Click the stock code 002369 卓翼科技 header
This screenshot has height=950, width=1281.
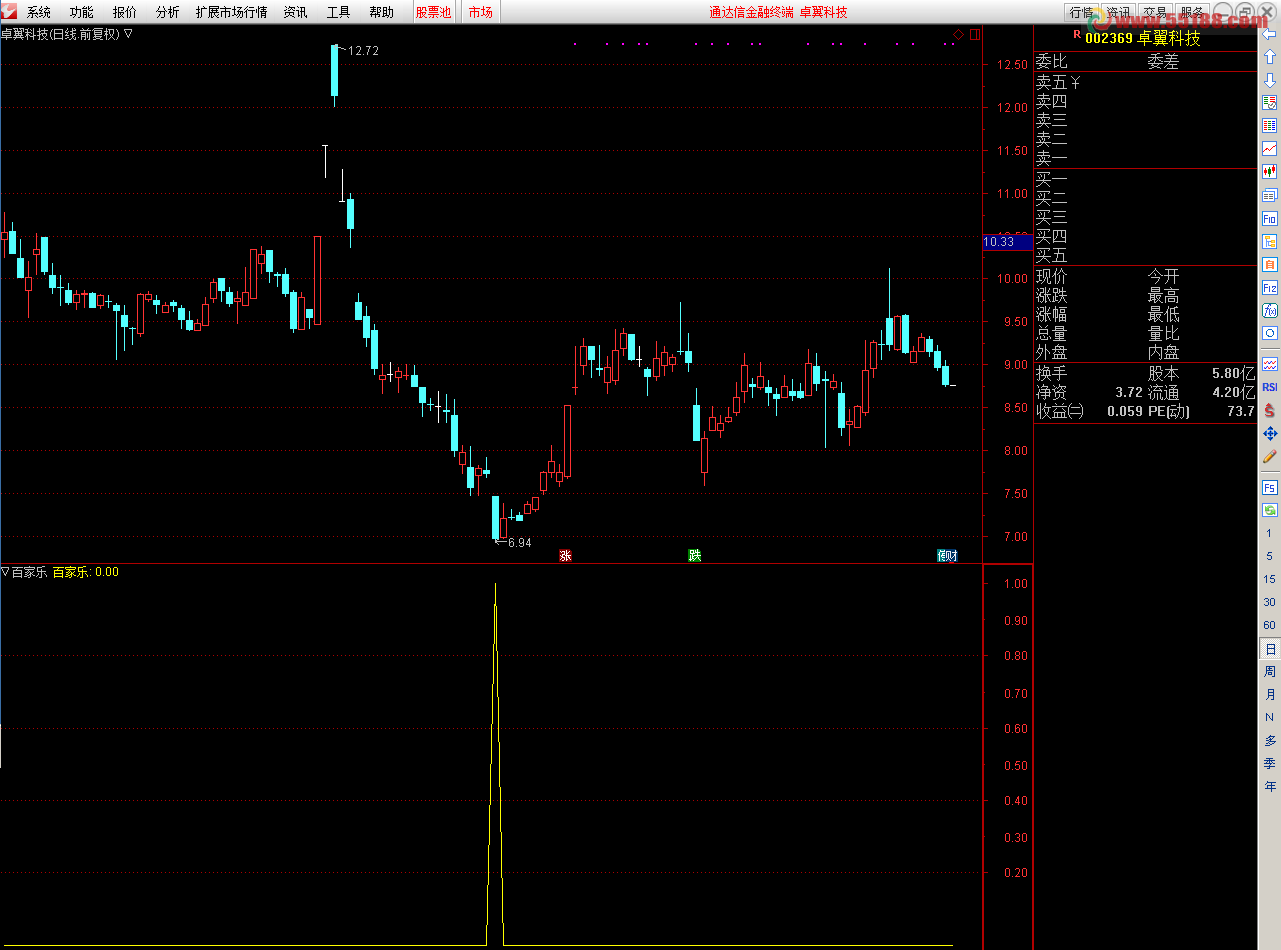click(x=1142, y=38)
